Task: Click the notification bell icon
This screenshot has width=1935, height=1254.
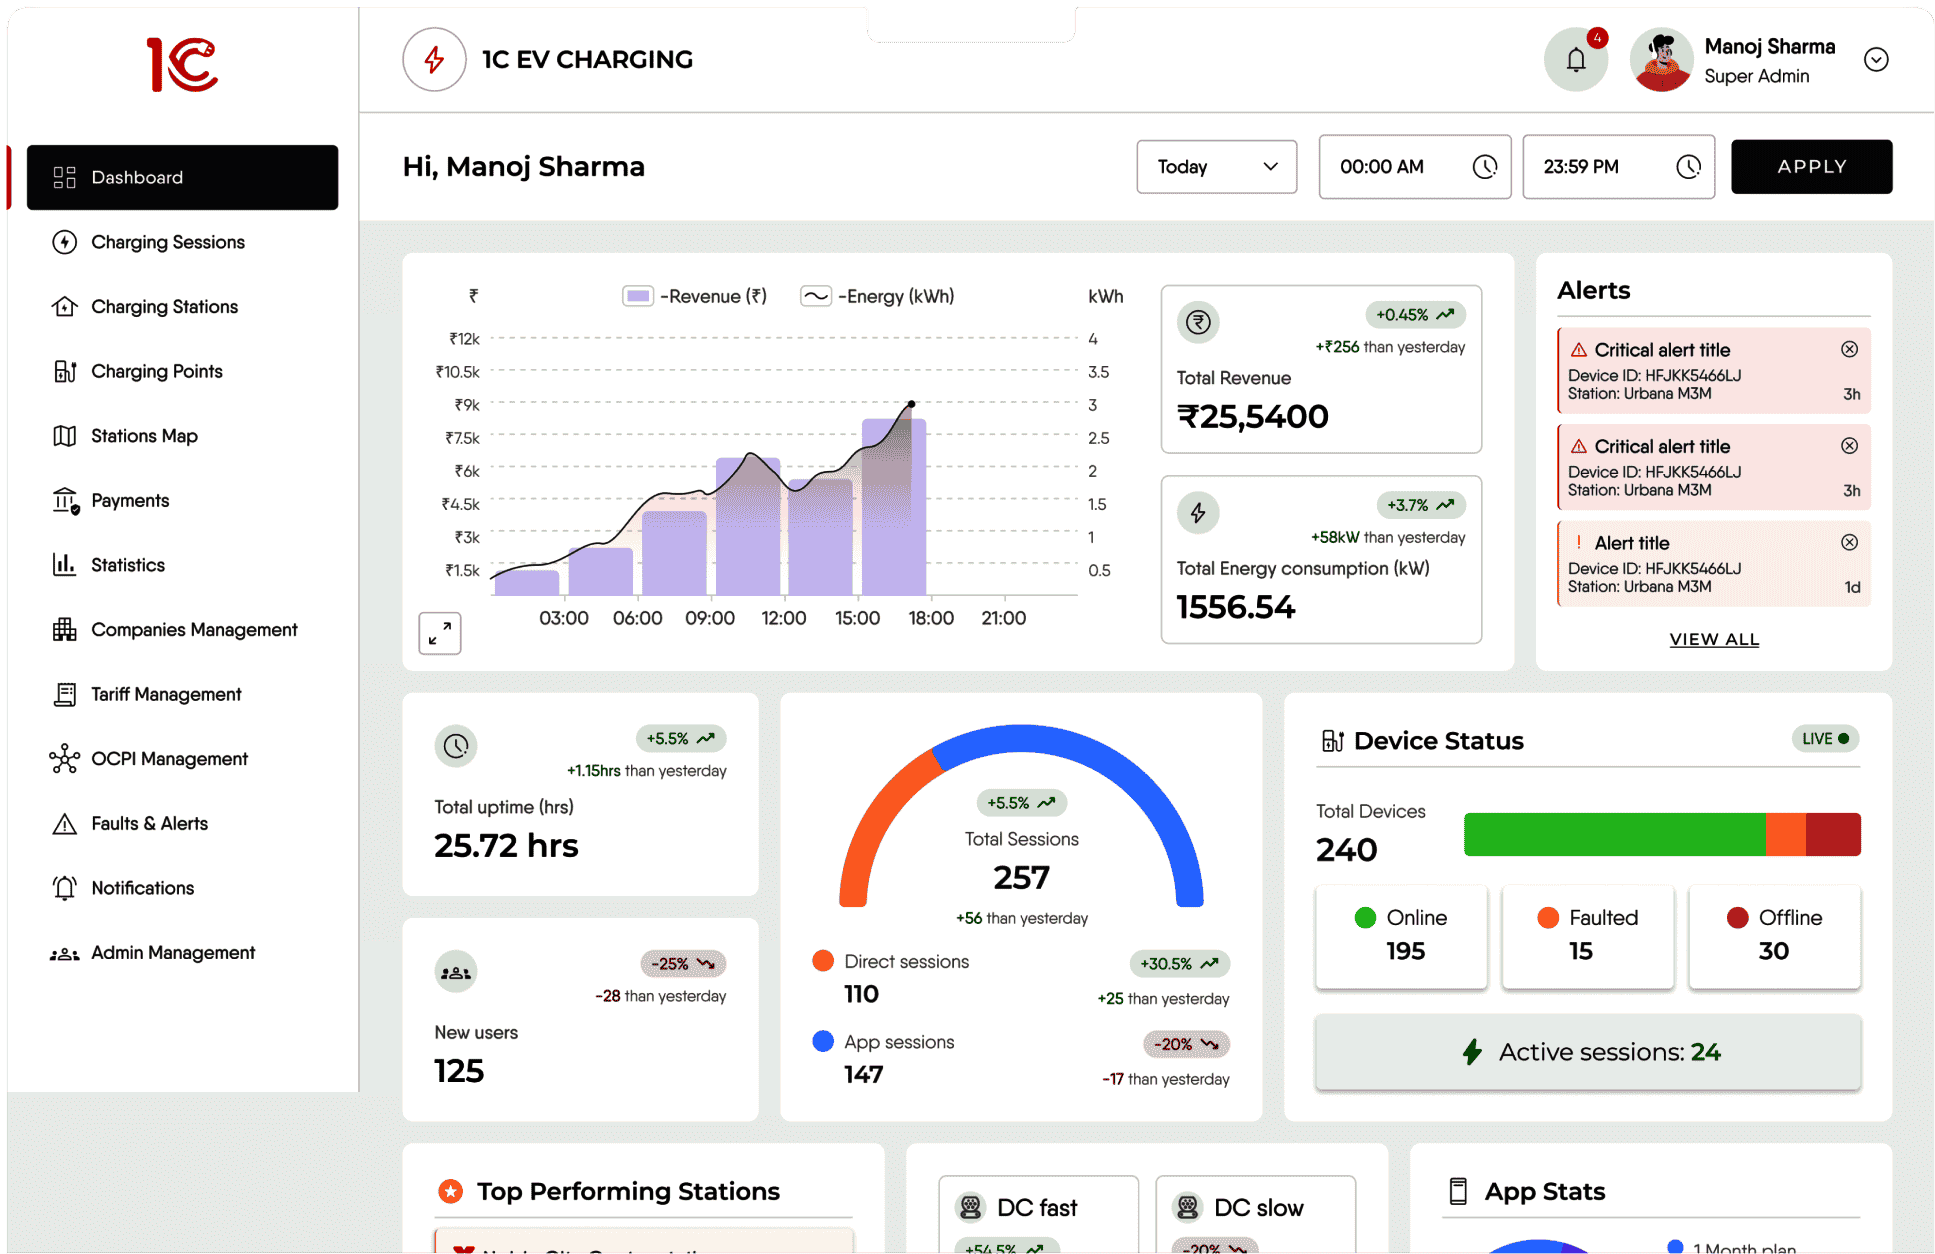Action: [x=1575, y=60]
